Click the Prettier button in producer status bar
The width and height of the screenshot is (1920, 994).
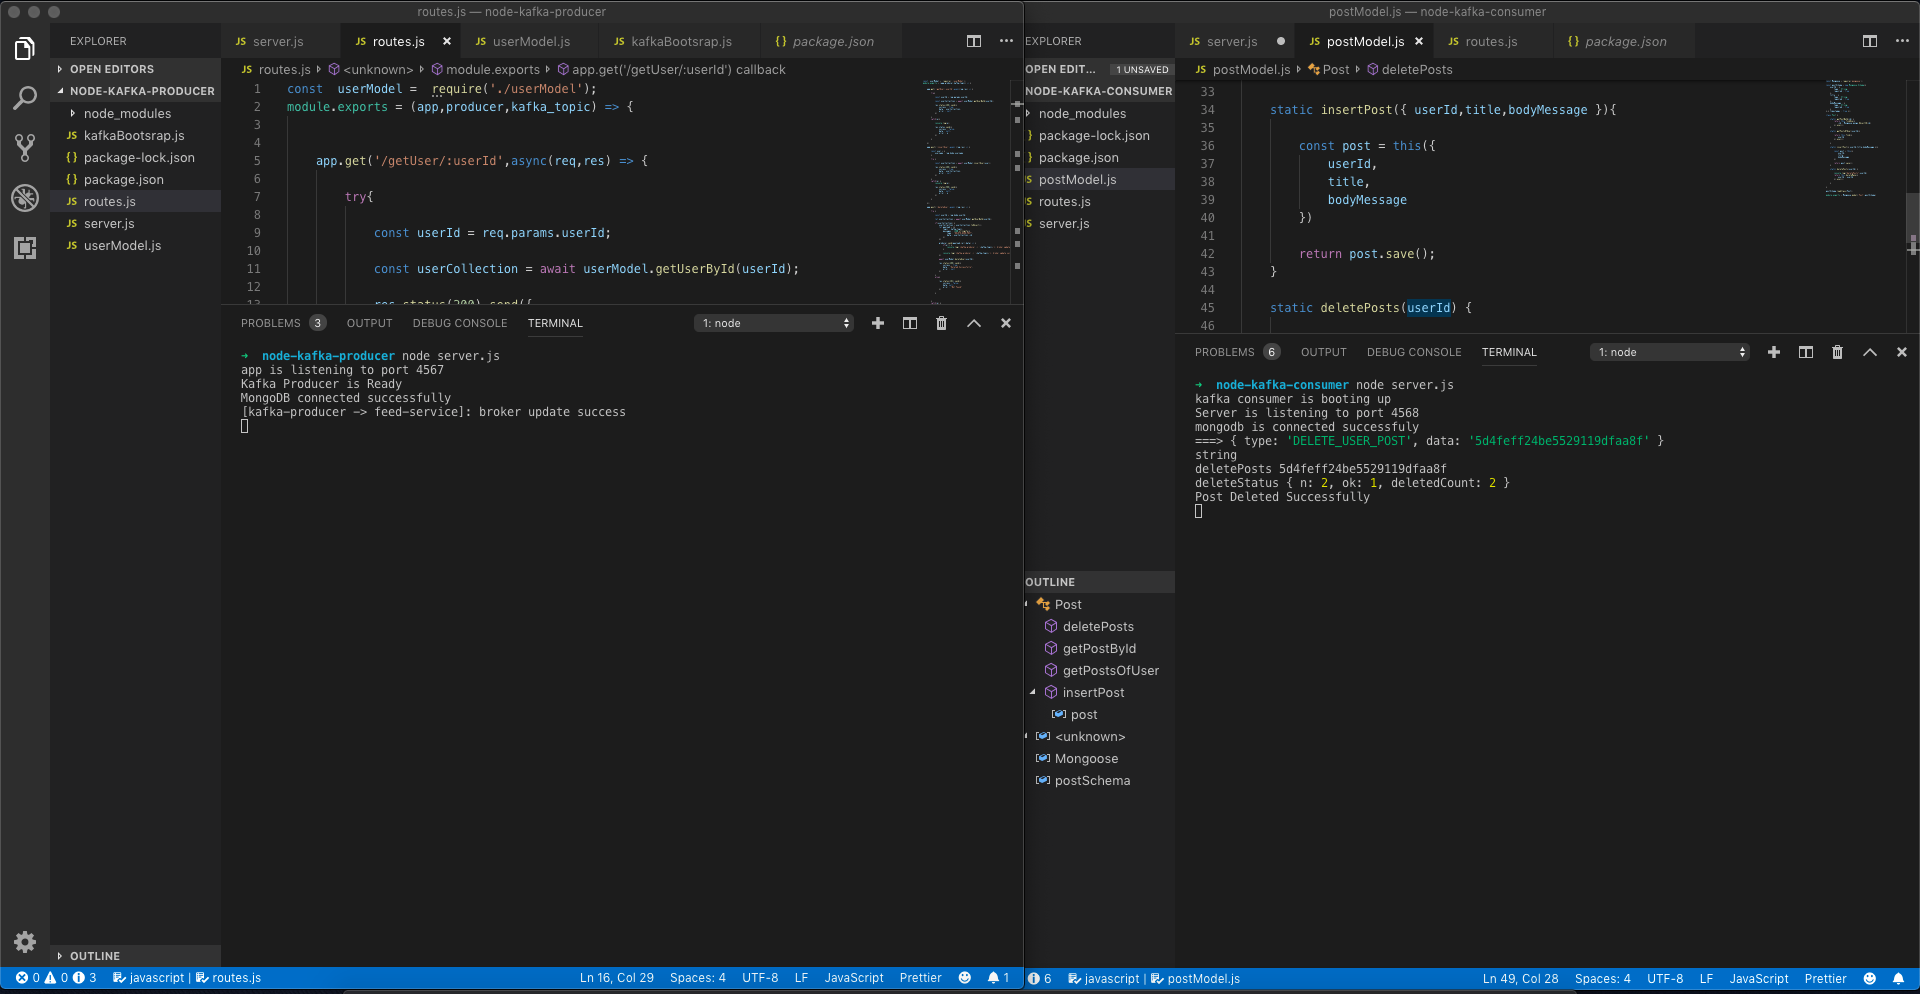coord(919,978)
